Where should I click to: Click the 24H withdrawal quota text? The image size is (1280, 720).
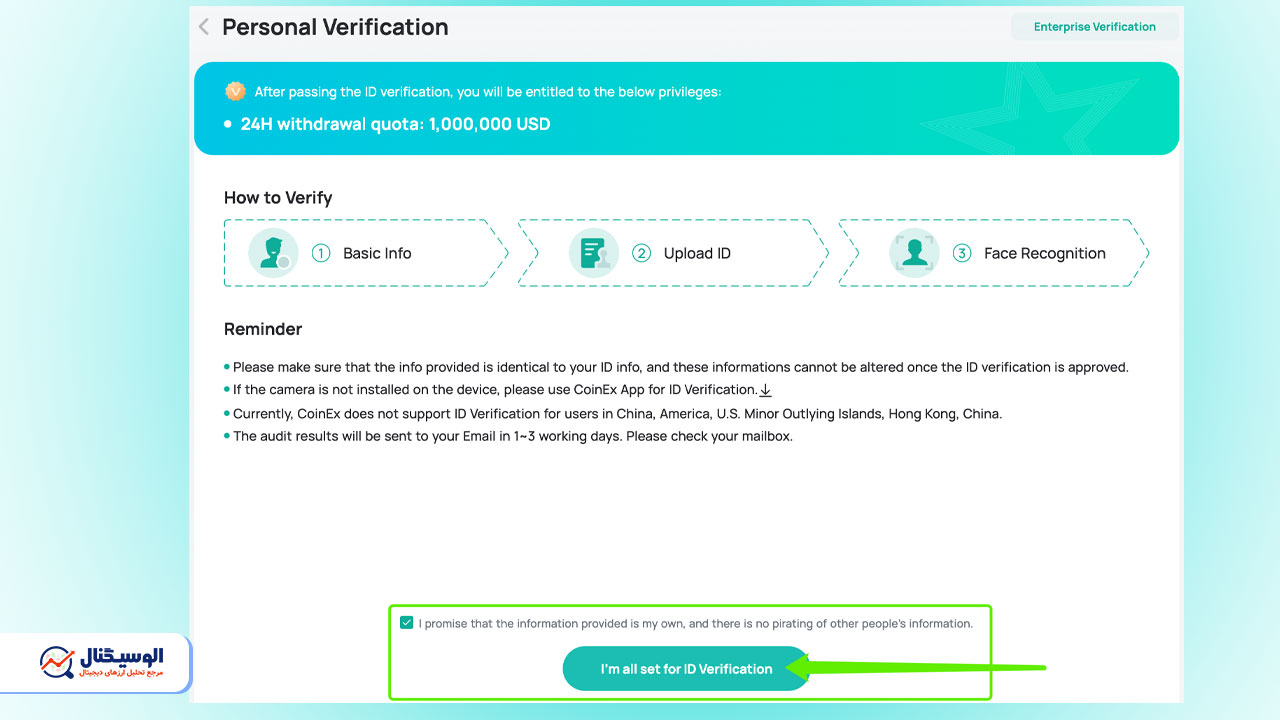tap(395, 124)
